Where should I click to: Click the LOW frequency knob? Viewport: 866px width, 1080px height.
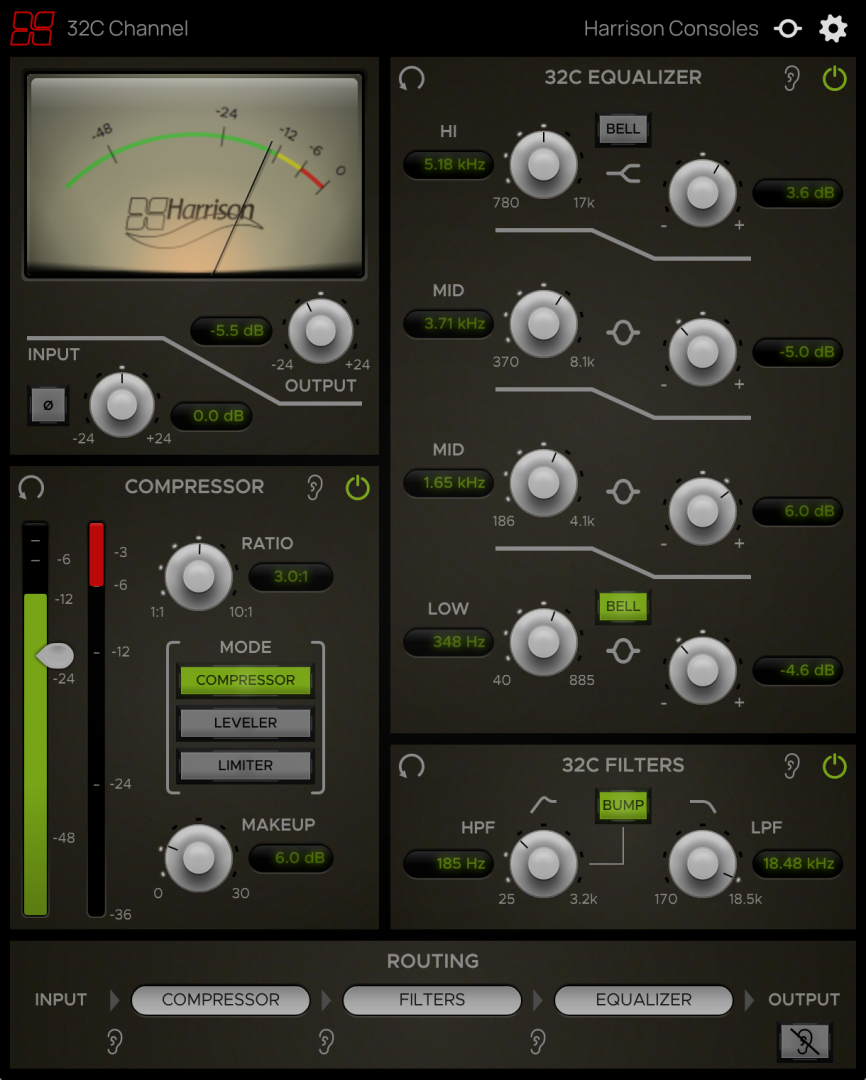click(x=543, y=642)
